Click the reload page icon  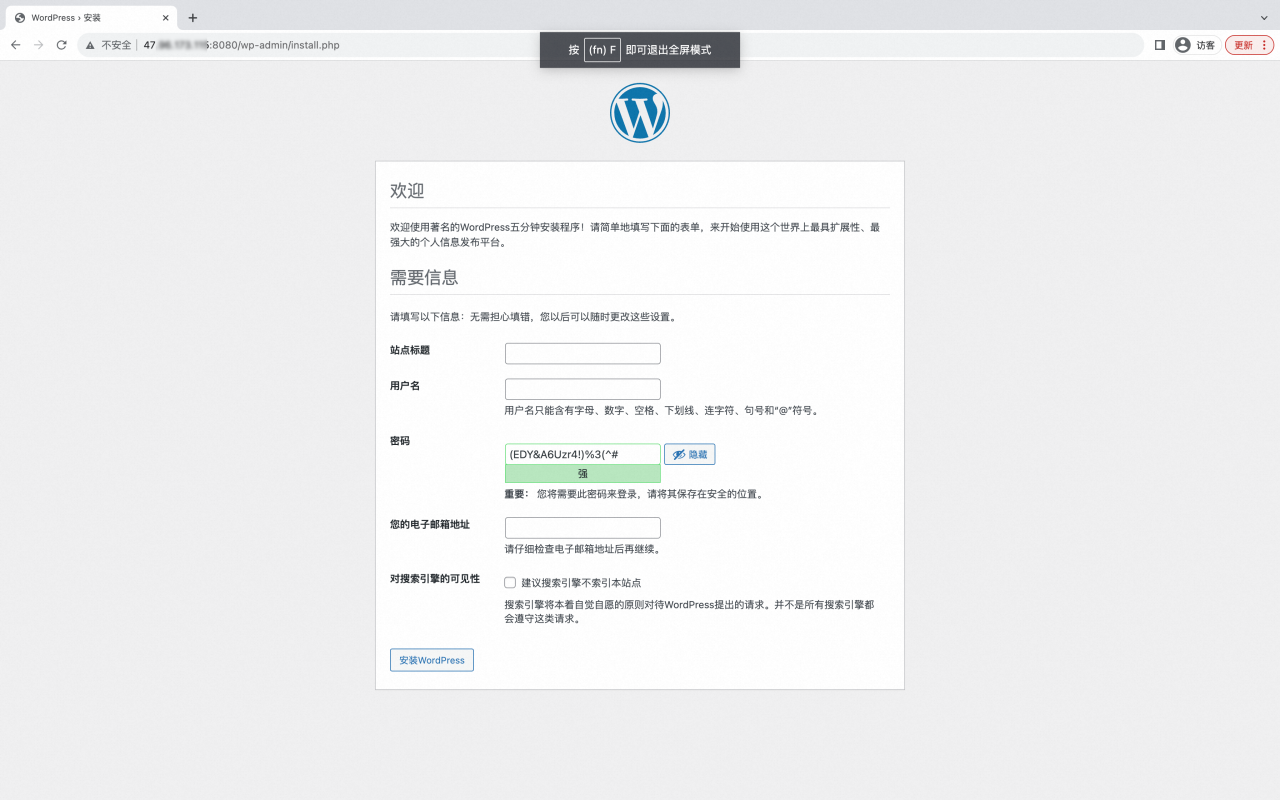coord(62,44)
